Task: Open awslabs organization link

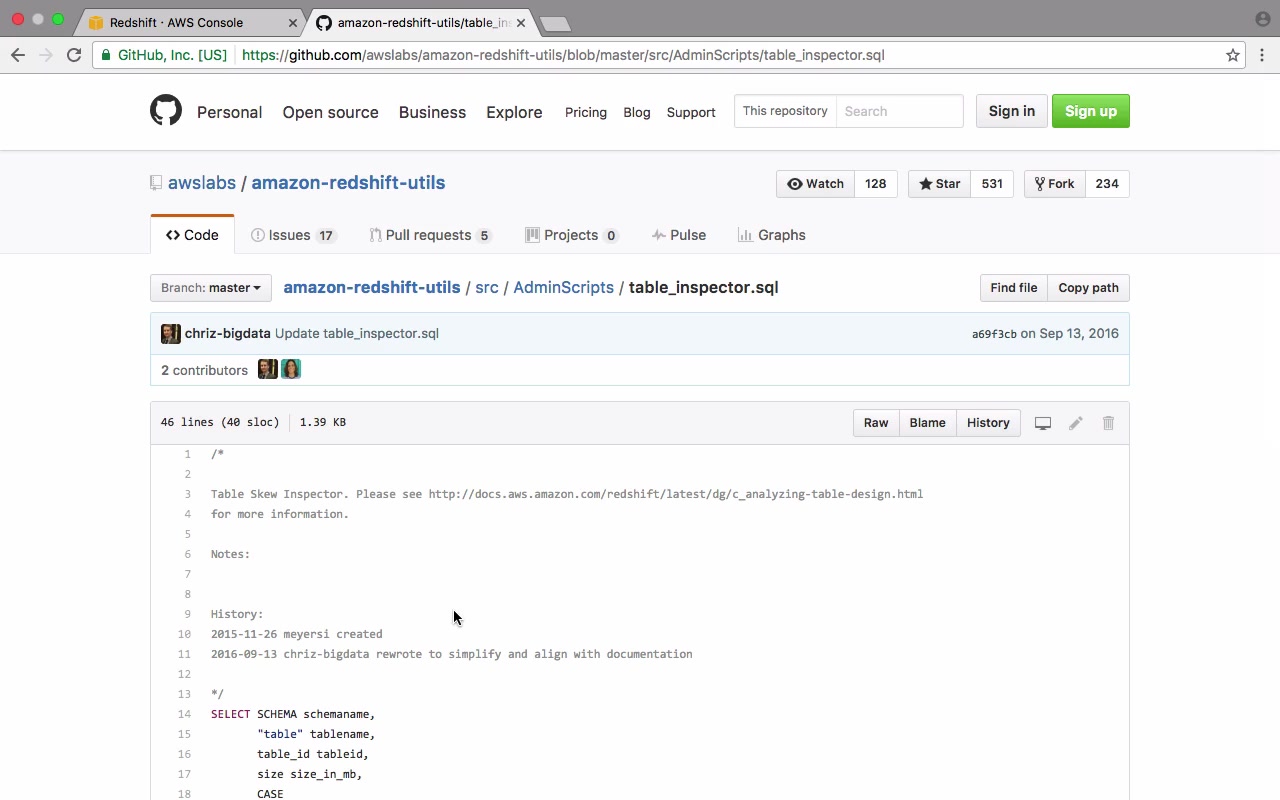Action: (202, 183)
